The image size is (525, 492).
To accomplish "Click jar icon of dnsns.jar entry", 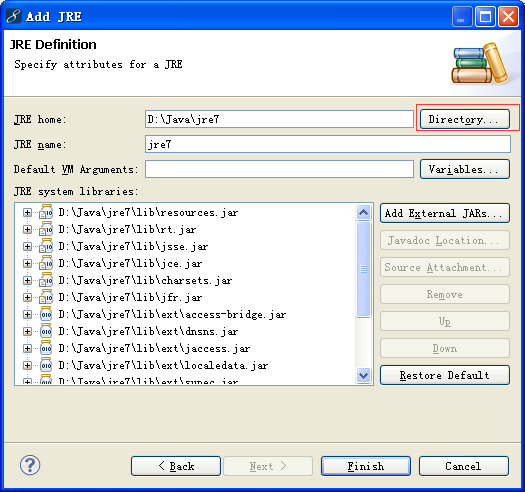I will [x=46, y=332].
